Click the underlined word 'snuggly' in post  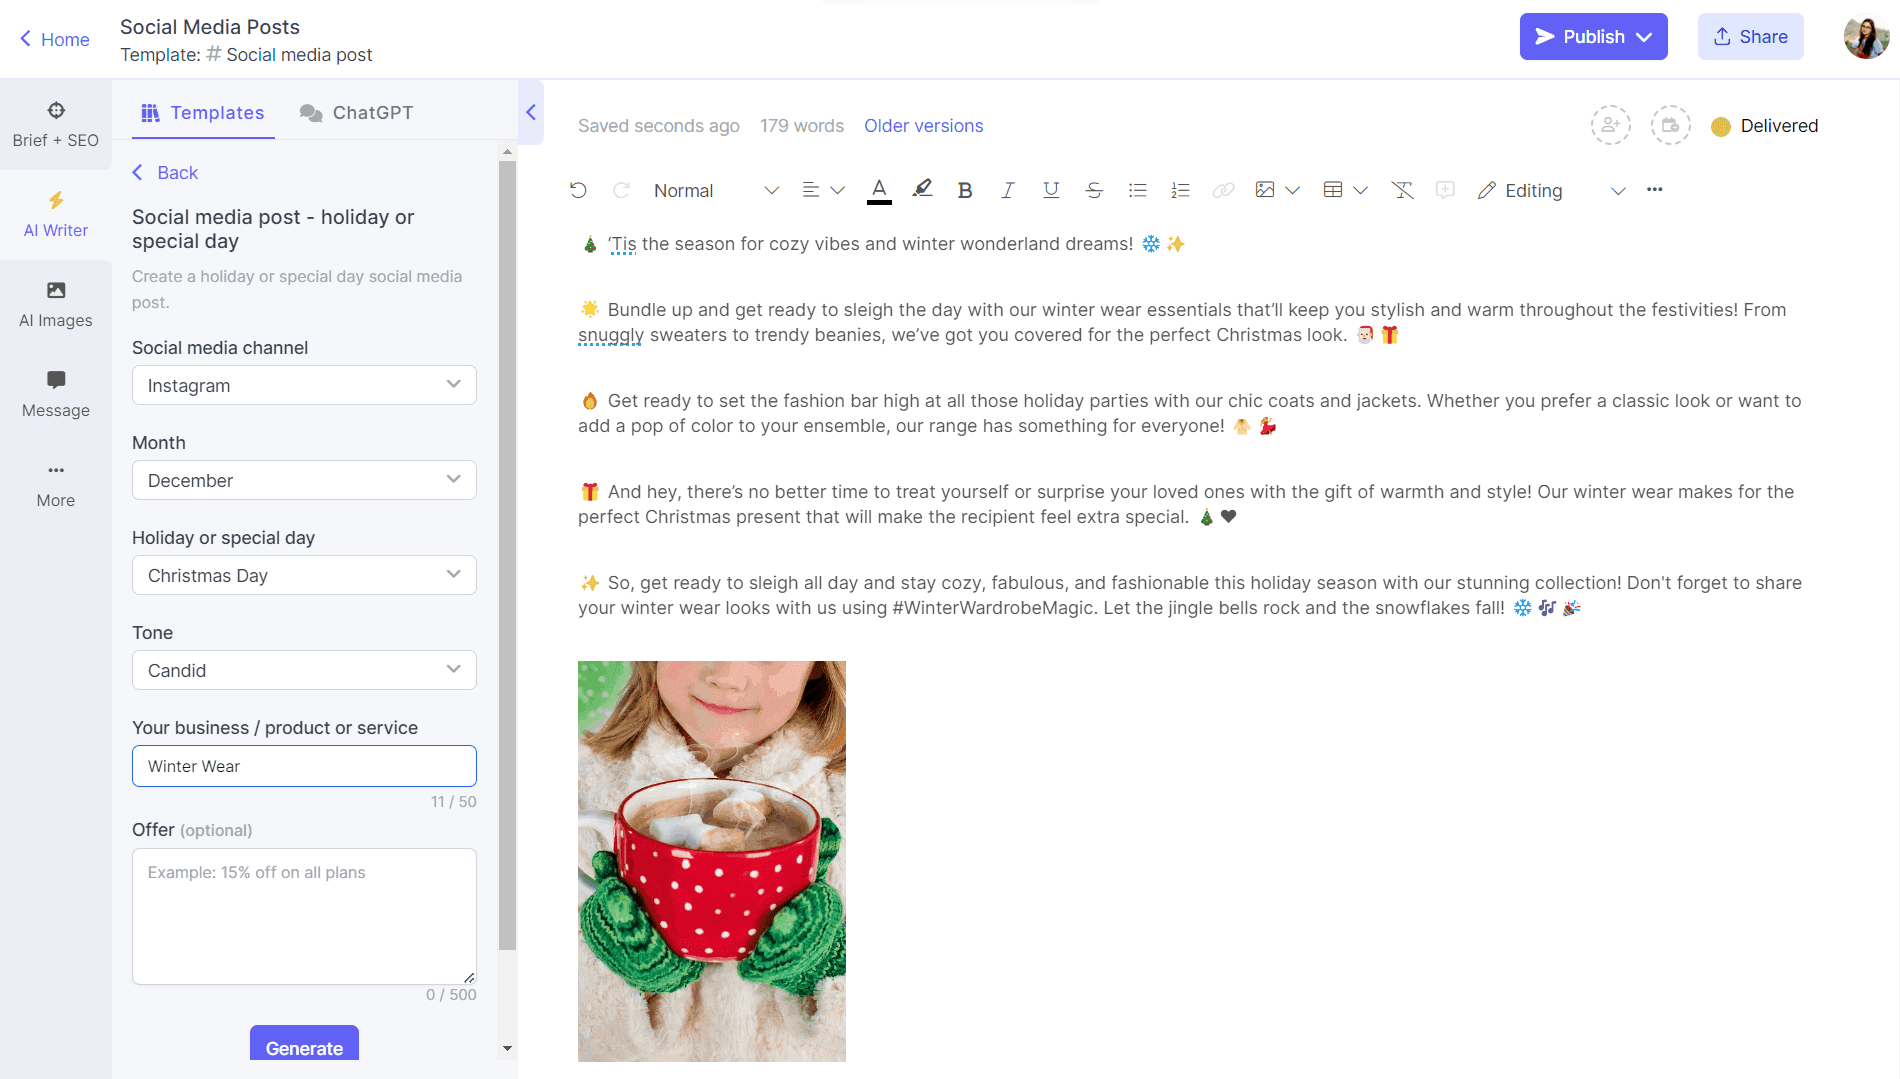(x=611, y=335)
